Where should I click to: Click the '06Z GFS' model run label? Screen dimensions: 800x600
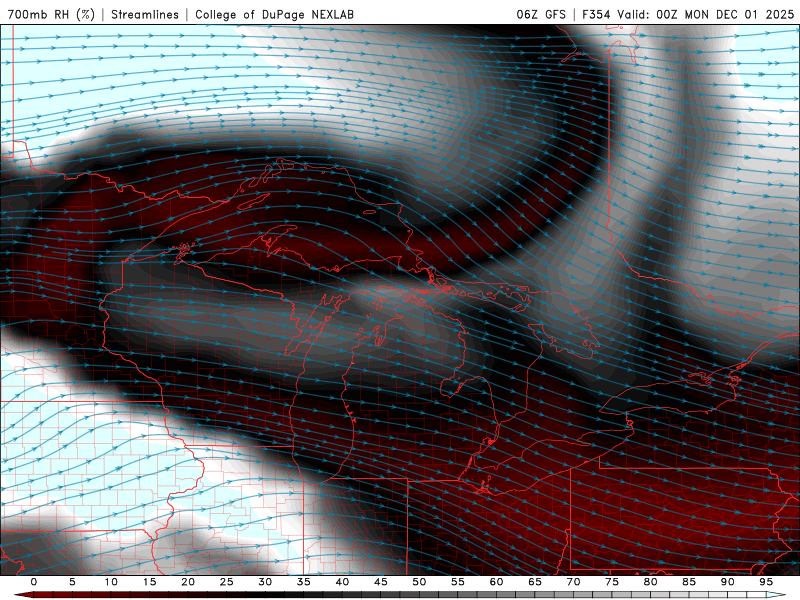(x=541, y=14)
